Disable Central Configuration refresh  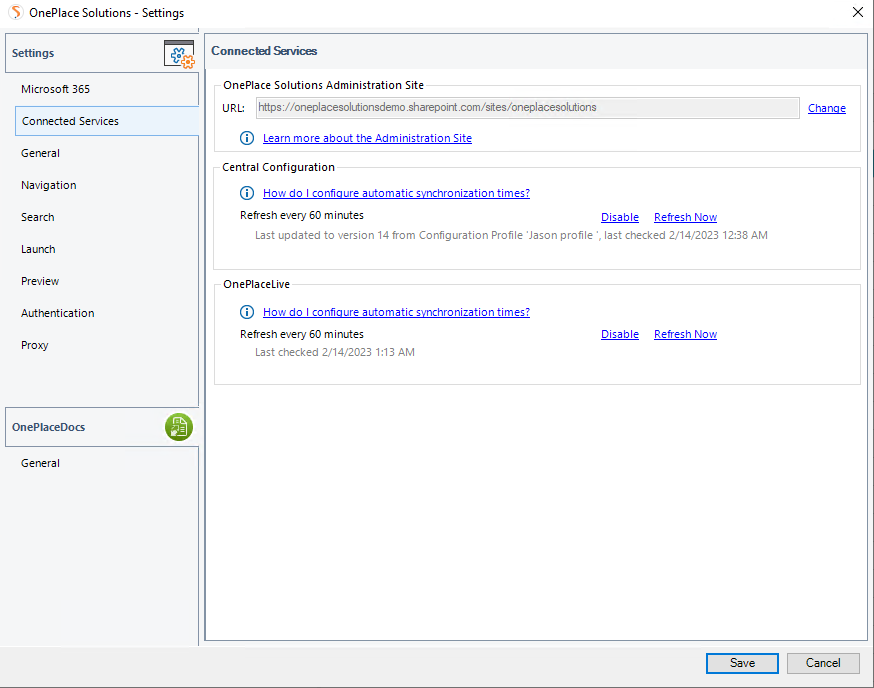coord(619,217)
